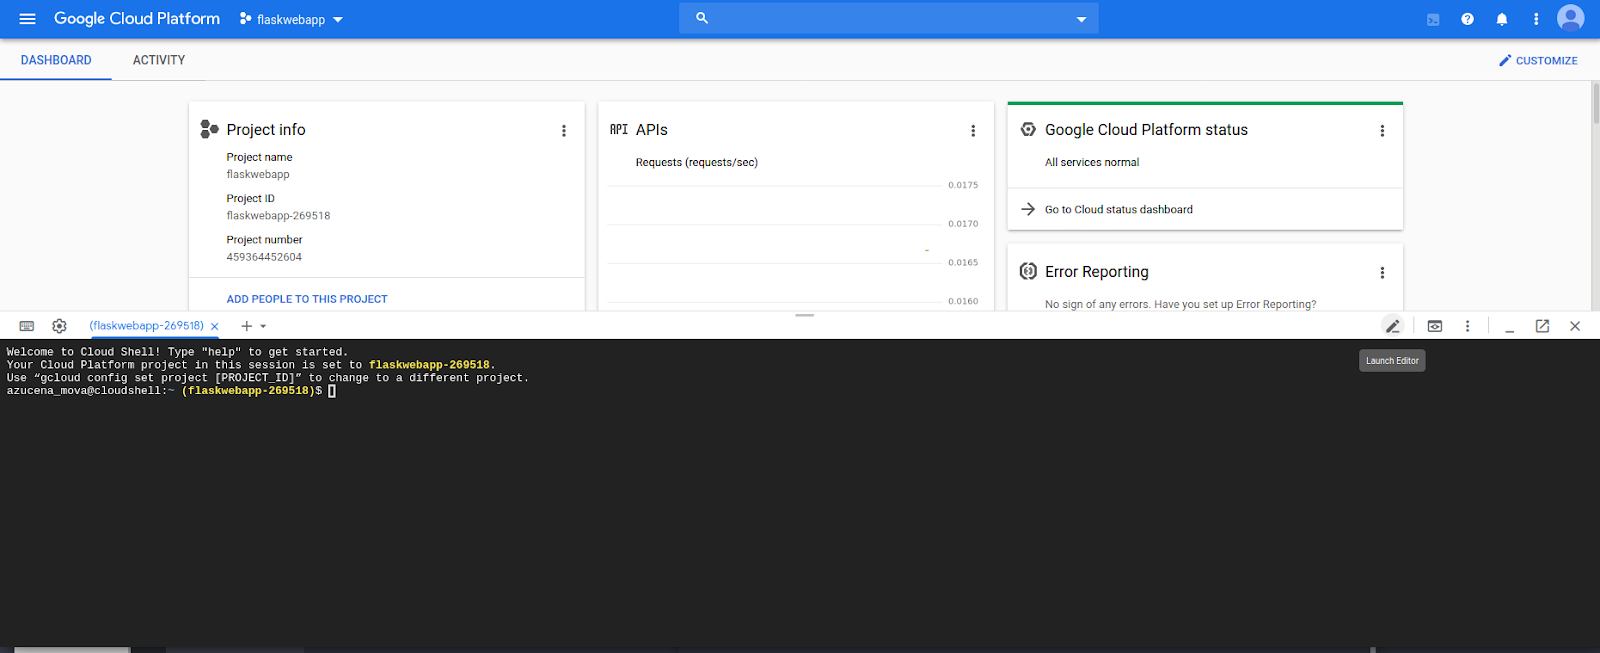Click project number 459364452604
Screen dimensions: 1600x653
click(x=264, y=257)
